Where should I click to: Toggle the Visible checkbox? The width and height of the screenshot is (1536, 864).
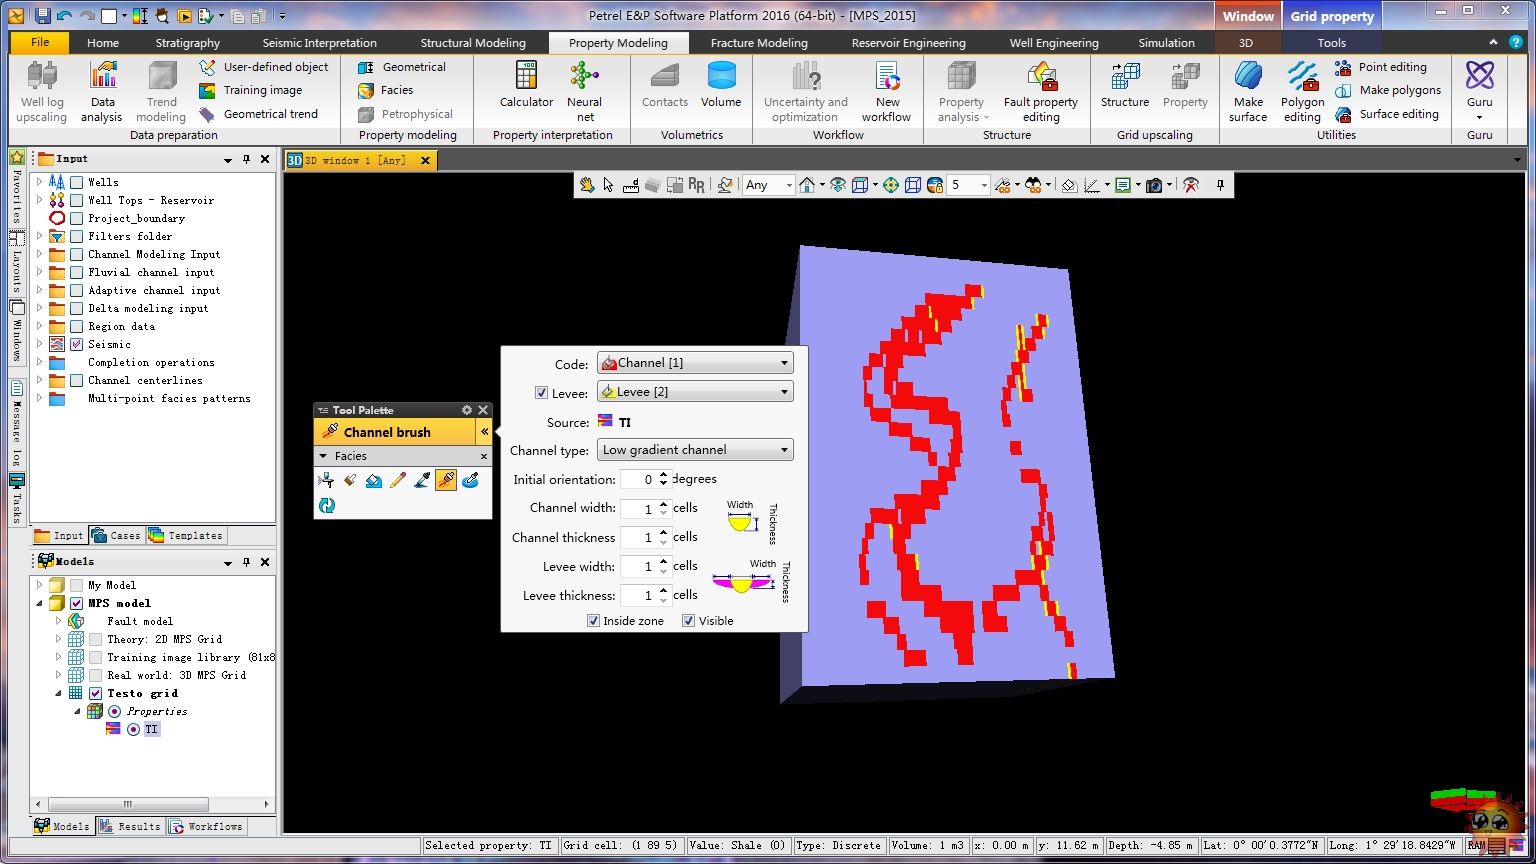(x=688, y=621)
